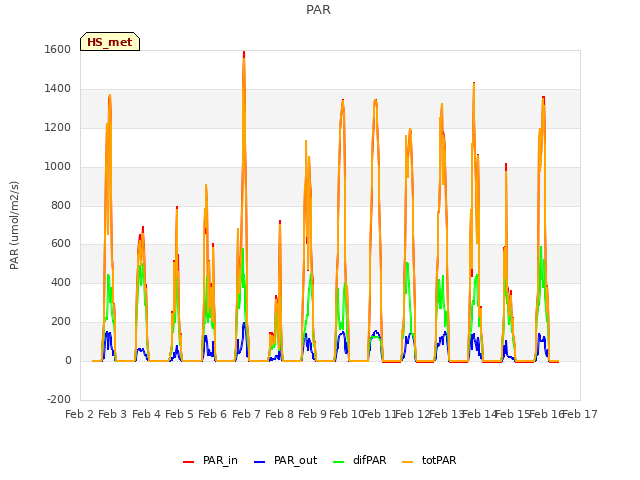Image resolution: width=640 pixels, height=480 pixels.
Task: Click the 400 y-axis tick label
Action: pyautogui.click(x=61, y=282)
